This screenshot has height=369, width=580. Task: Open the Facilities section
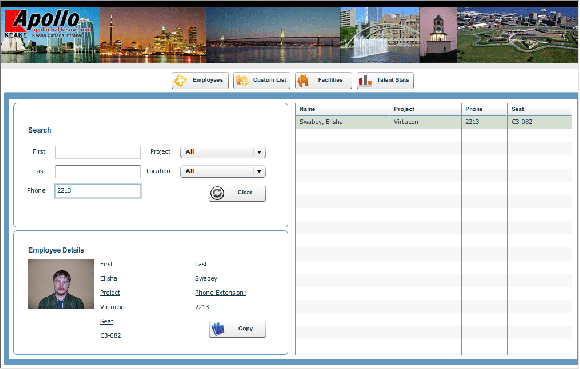323,80
